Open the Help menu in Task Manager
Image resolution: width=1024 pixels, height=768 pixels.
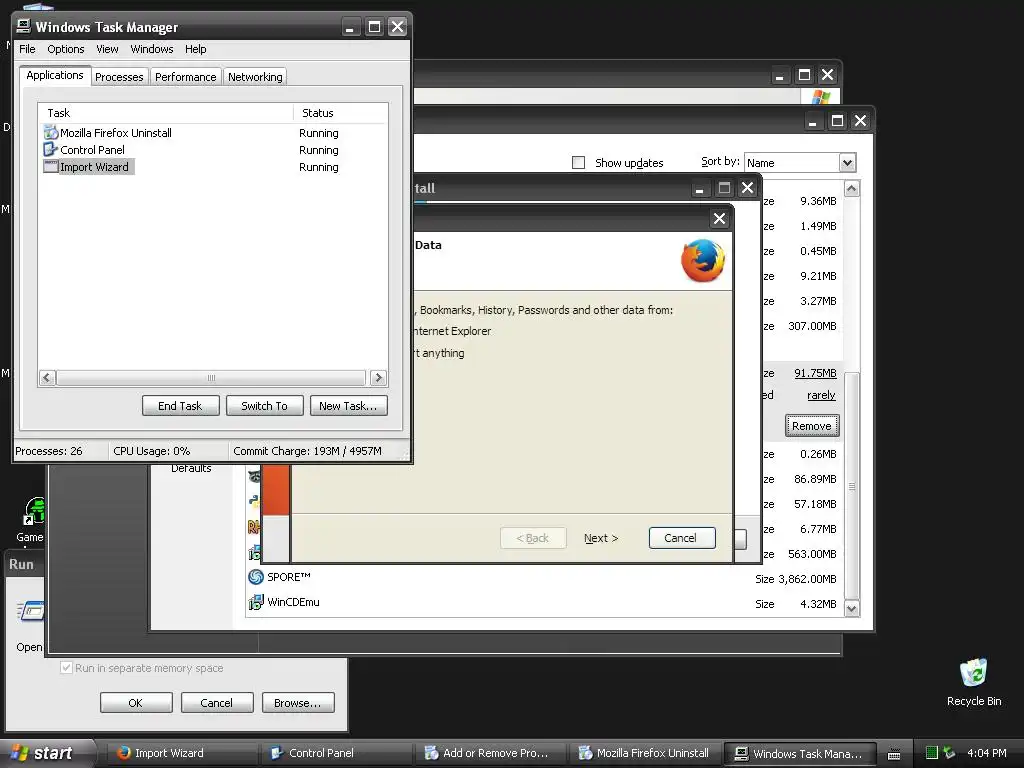tap(195, 49)
